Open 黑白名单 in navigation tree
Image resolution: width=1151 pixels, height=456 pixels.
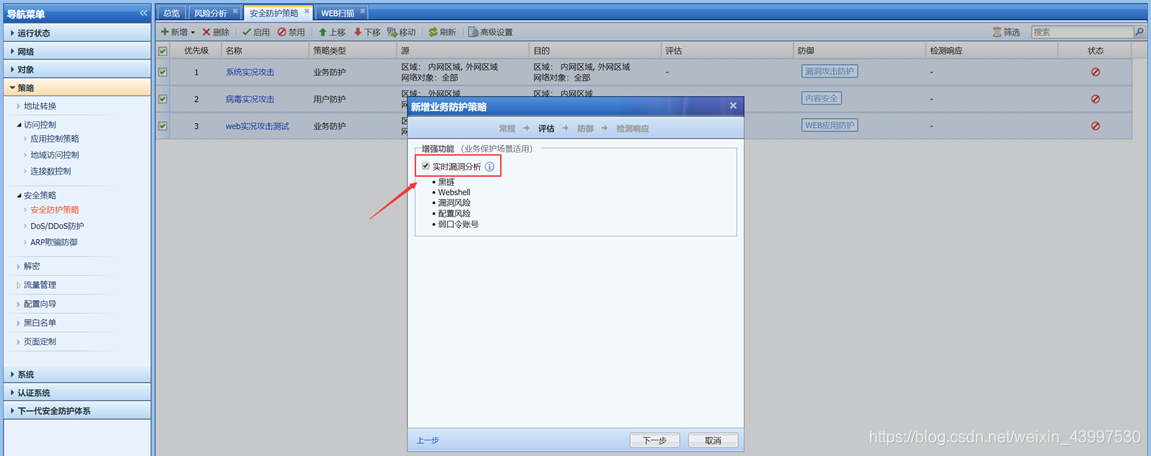pyautogui.click(x=40, y=322)
